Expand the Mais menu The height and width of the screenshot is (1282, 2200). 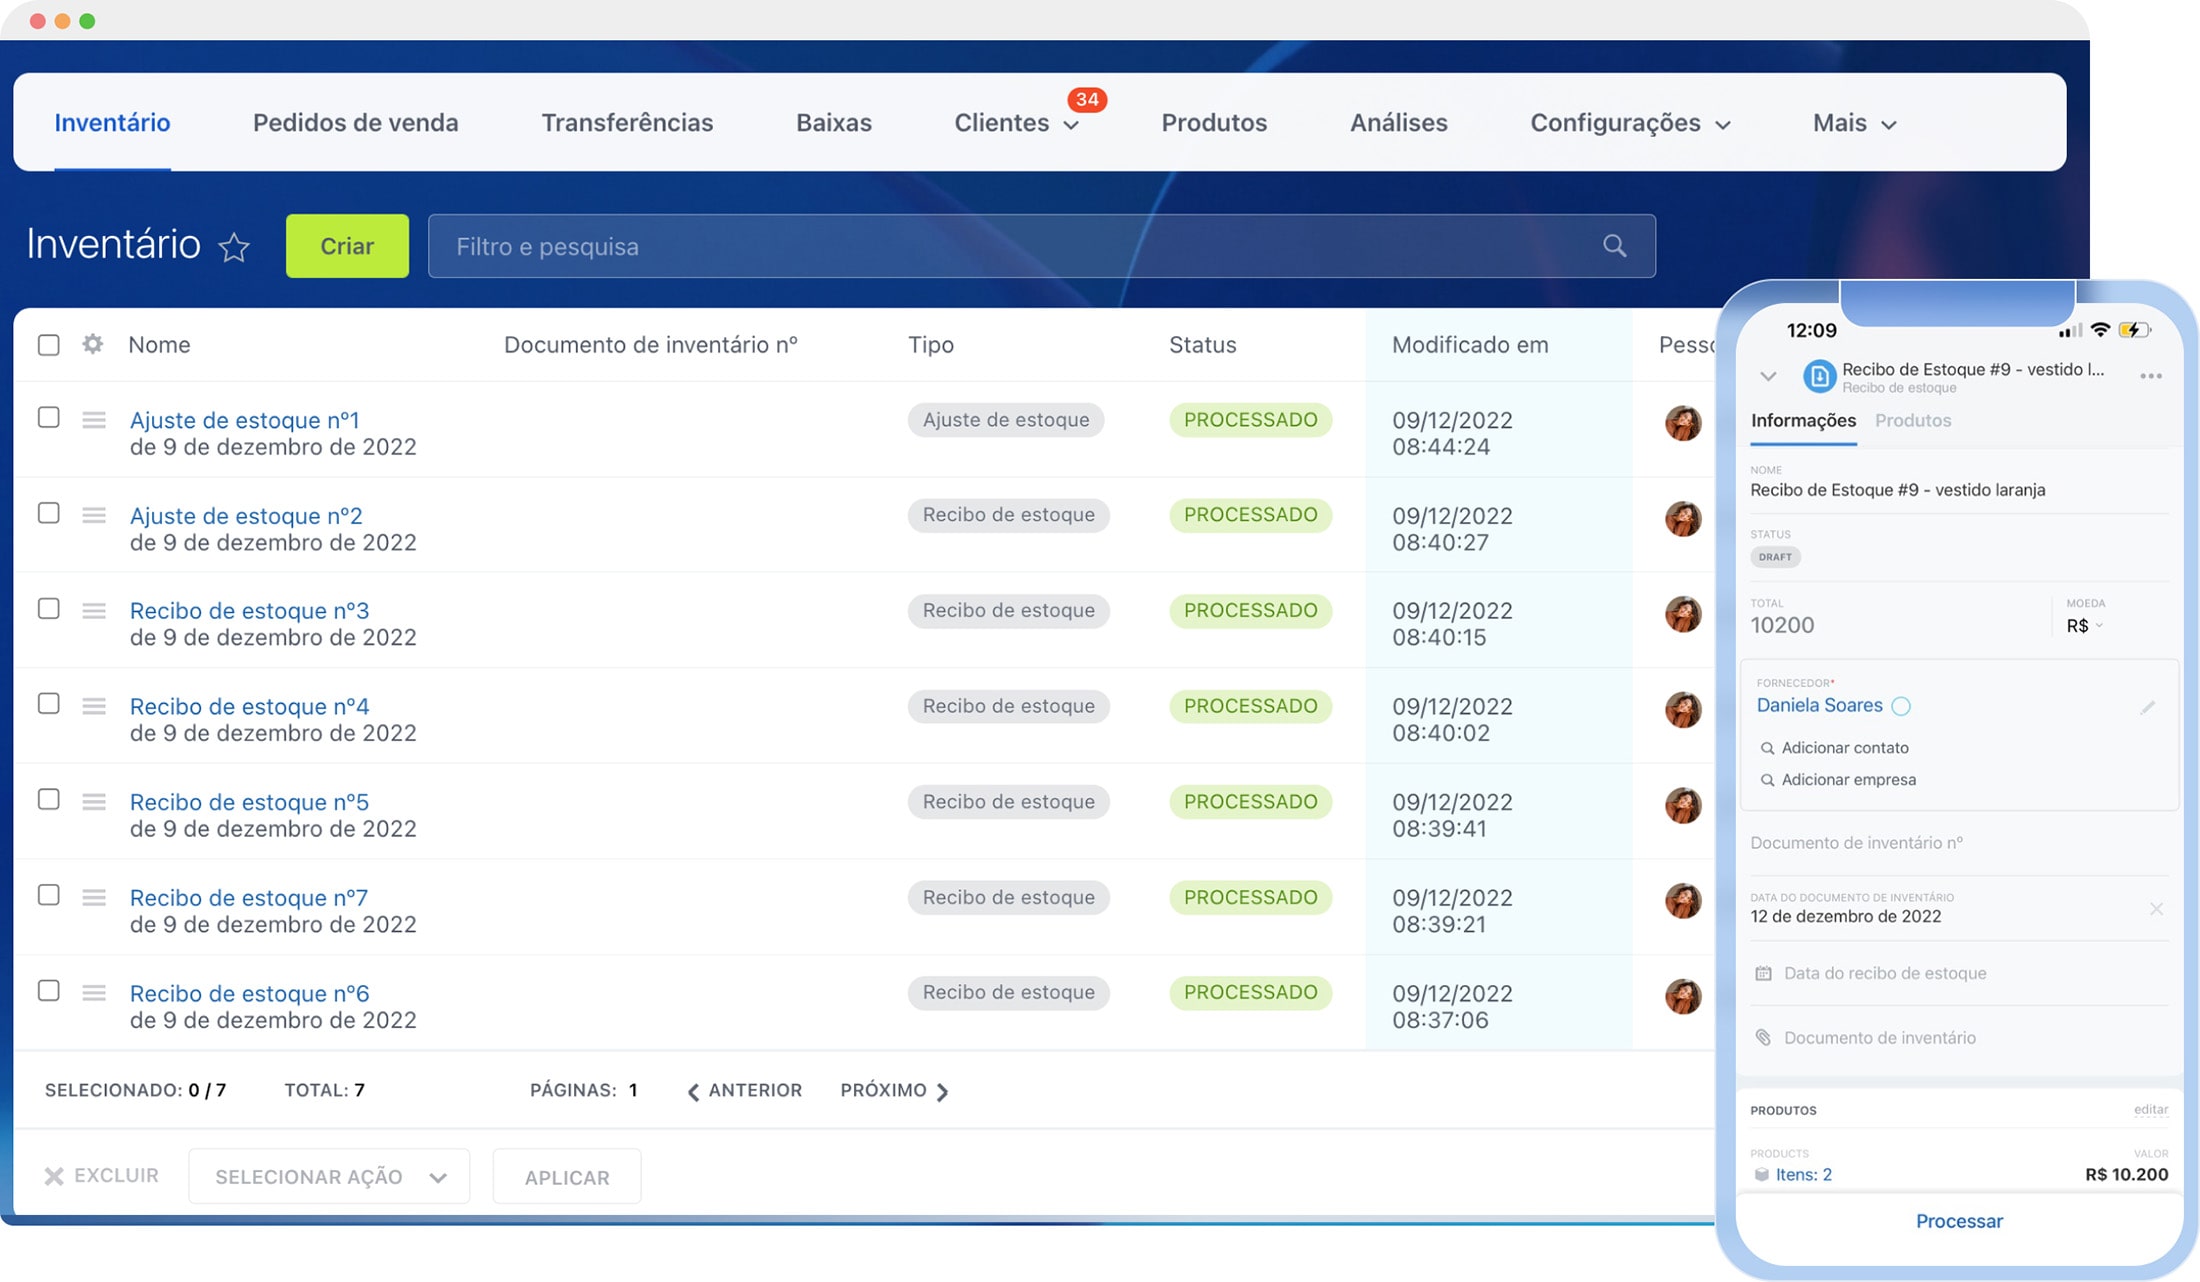coord(1854,123)
